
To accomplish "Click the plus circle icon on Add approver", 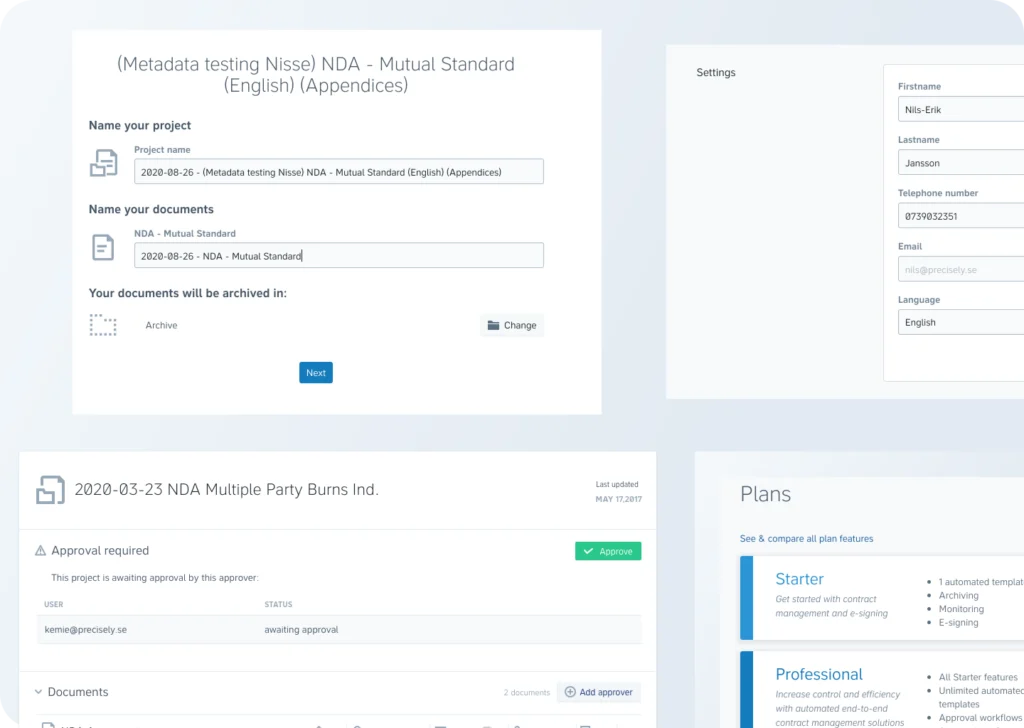I will (x=569, y=692).
